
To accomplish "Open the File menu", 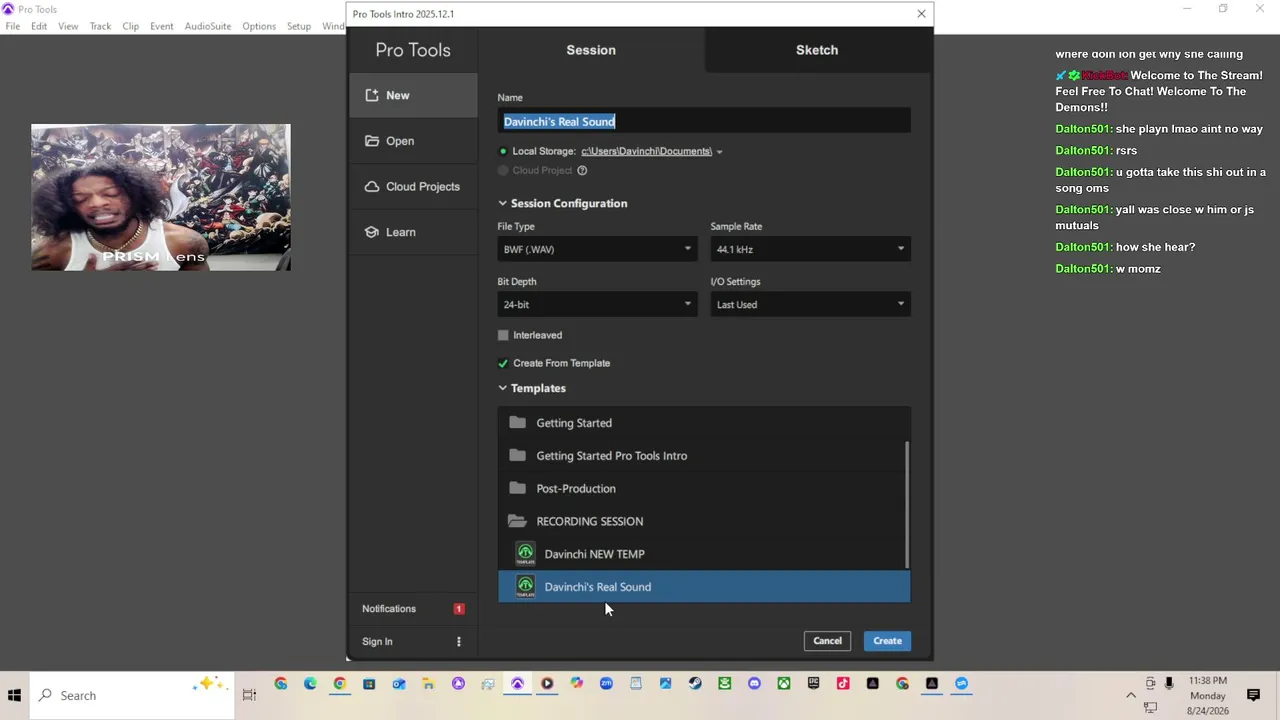I will [12, 26].
